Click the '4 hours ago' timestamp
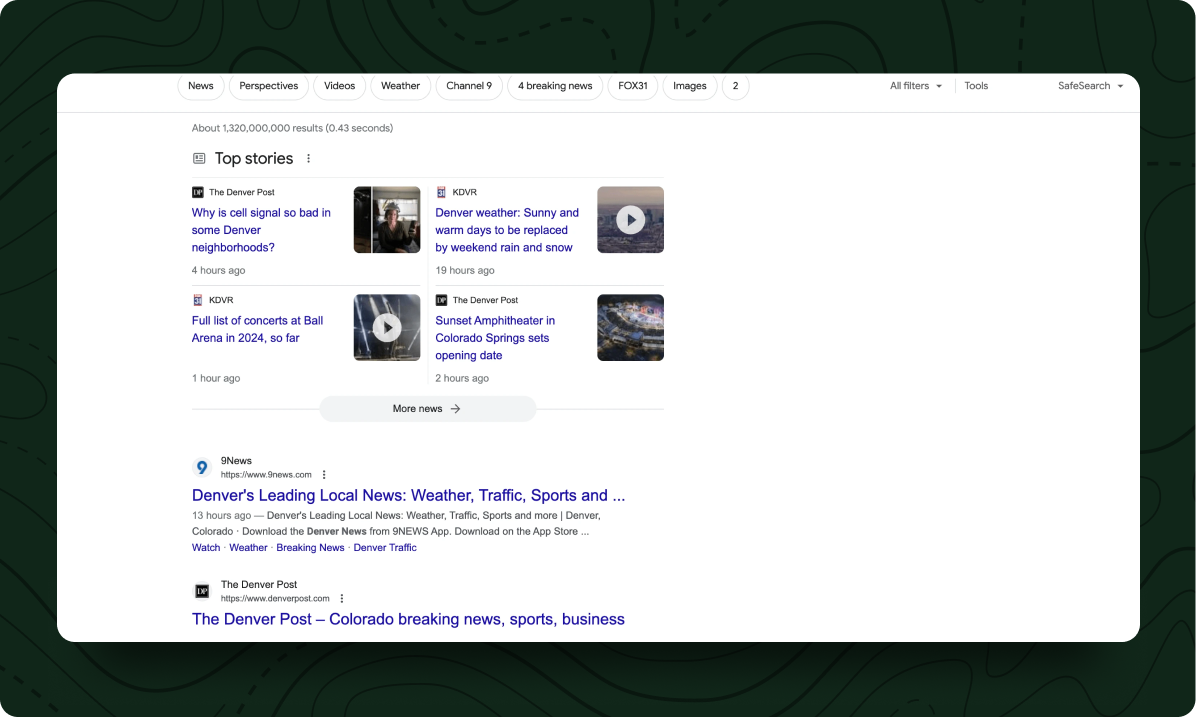The height and width of the screenshot is (717, 1196). click(x=218, y=270)
